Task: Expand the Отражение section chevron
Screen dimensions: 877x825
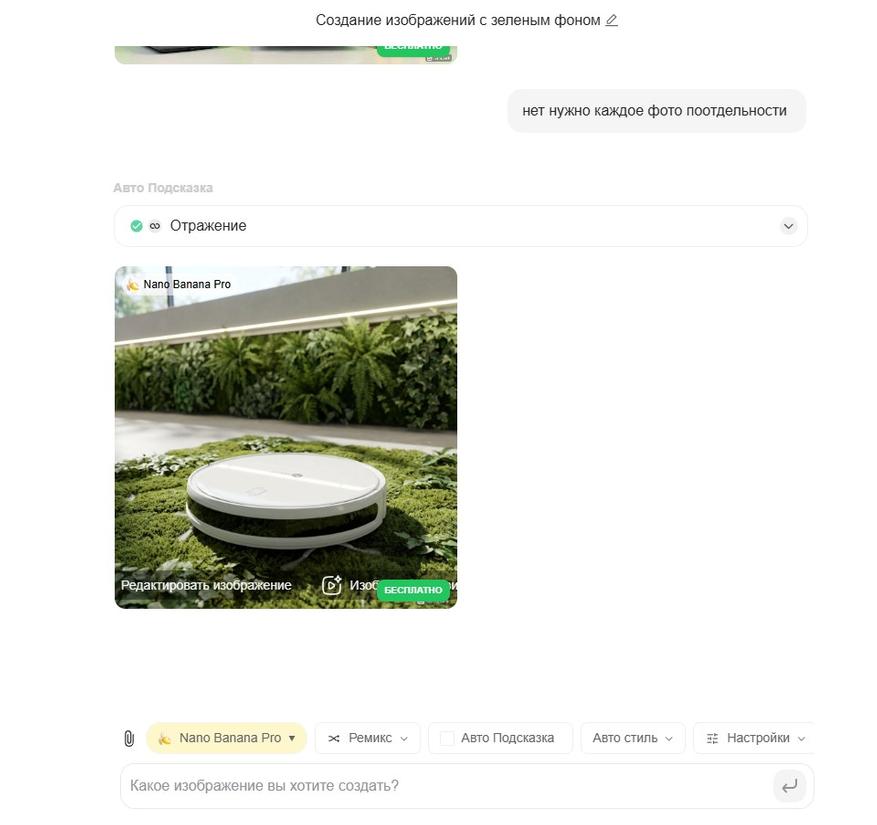Action: point(788,226)
